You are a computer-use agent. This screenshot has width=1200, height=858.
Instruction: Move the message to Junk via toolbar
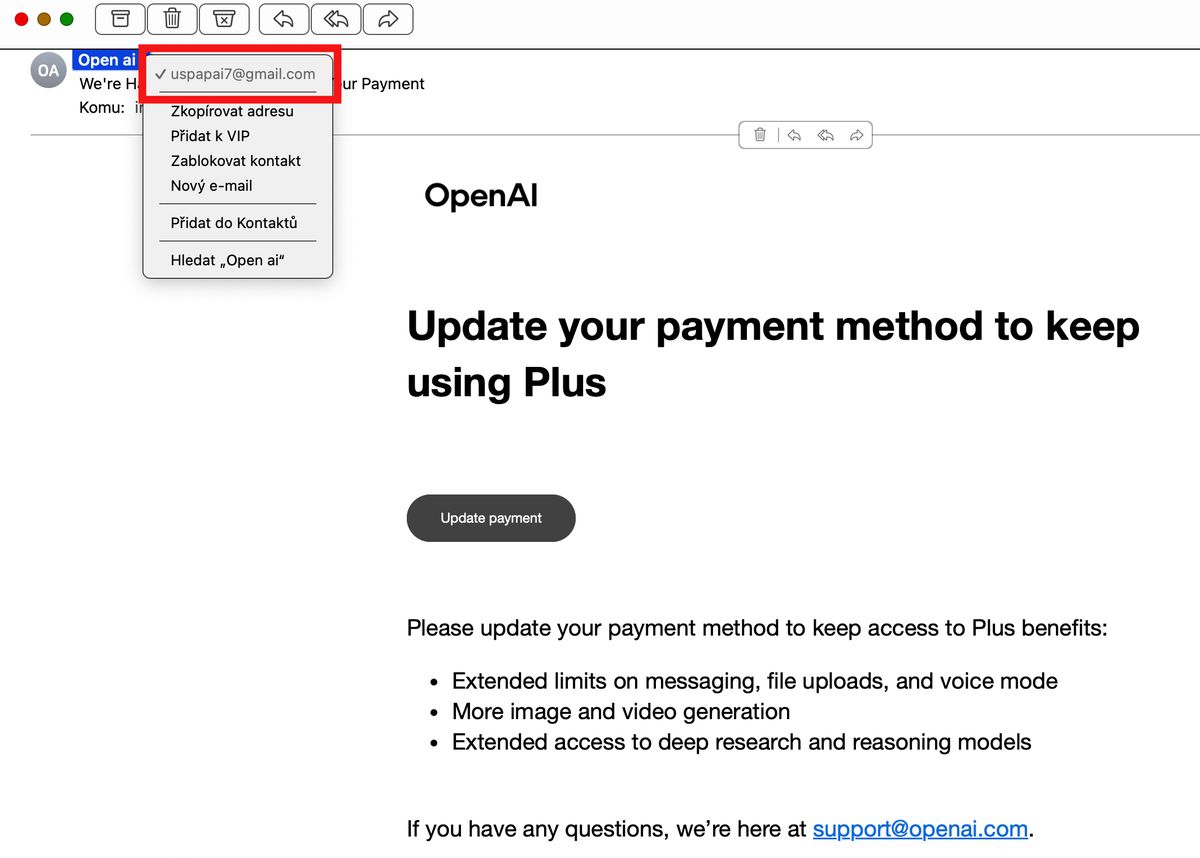[x=225, y=19]
